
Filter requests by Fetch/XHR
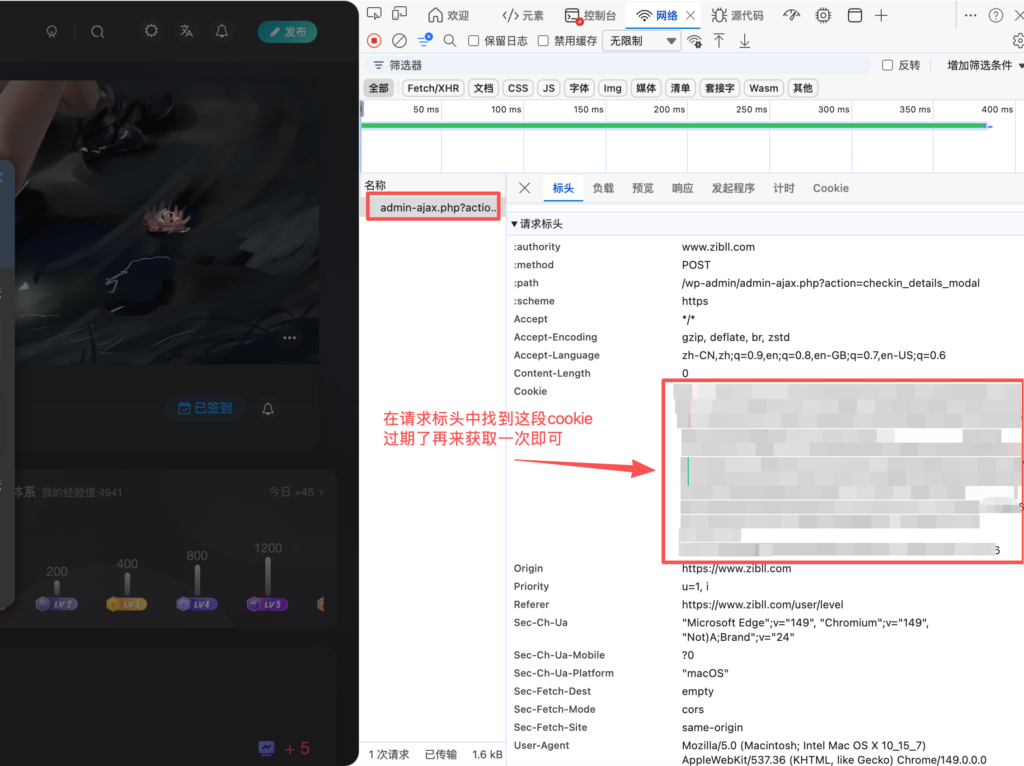(x=433, y=88)
